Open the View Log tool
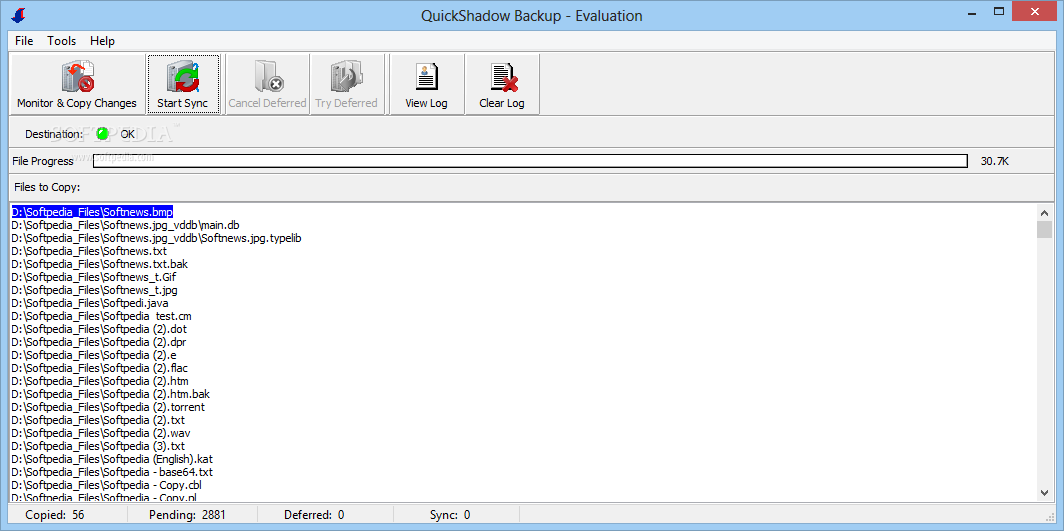Screen dimensions: 1064x531 click(x=426, y=84)
